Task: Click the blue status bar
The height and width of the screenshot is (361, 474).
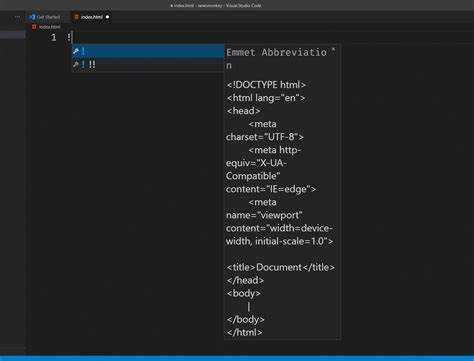Action: point(237,358)
